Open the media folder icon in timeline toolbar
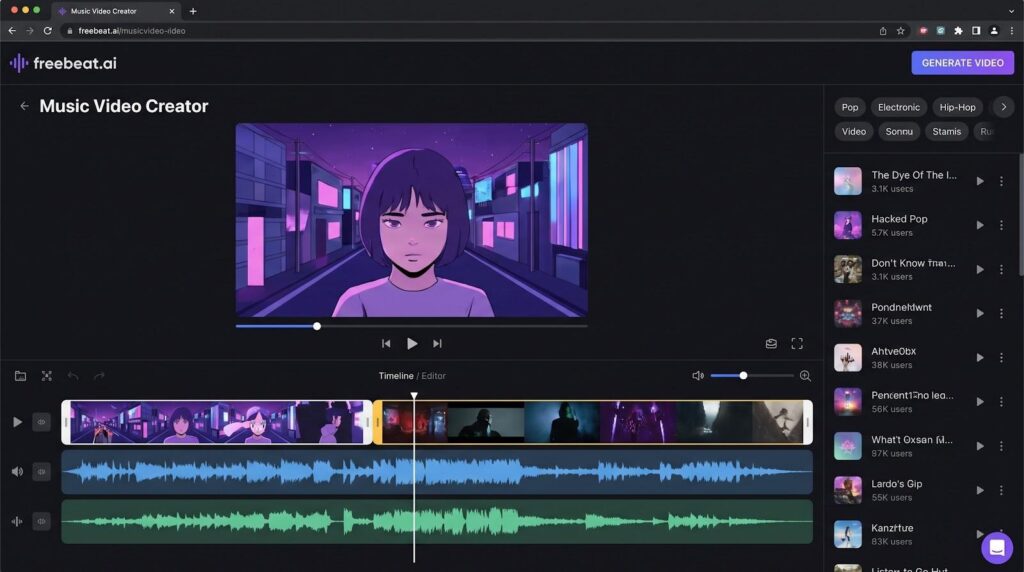This screenshot has width=1024, height=572. (20, 376)
